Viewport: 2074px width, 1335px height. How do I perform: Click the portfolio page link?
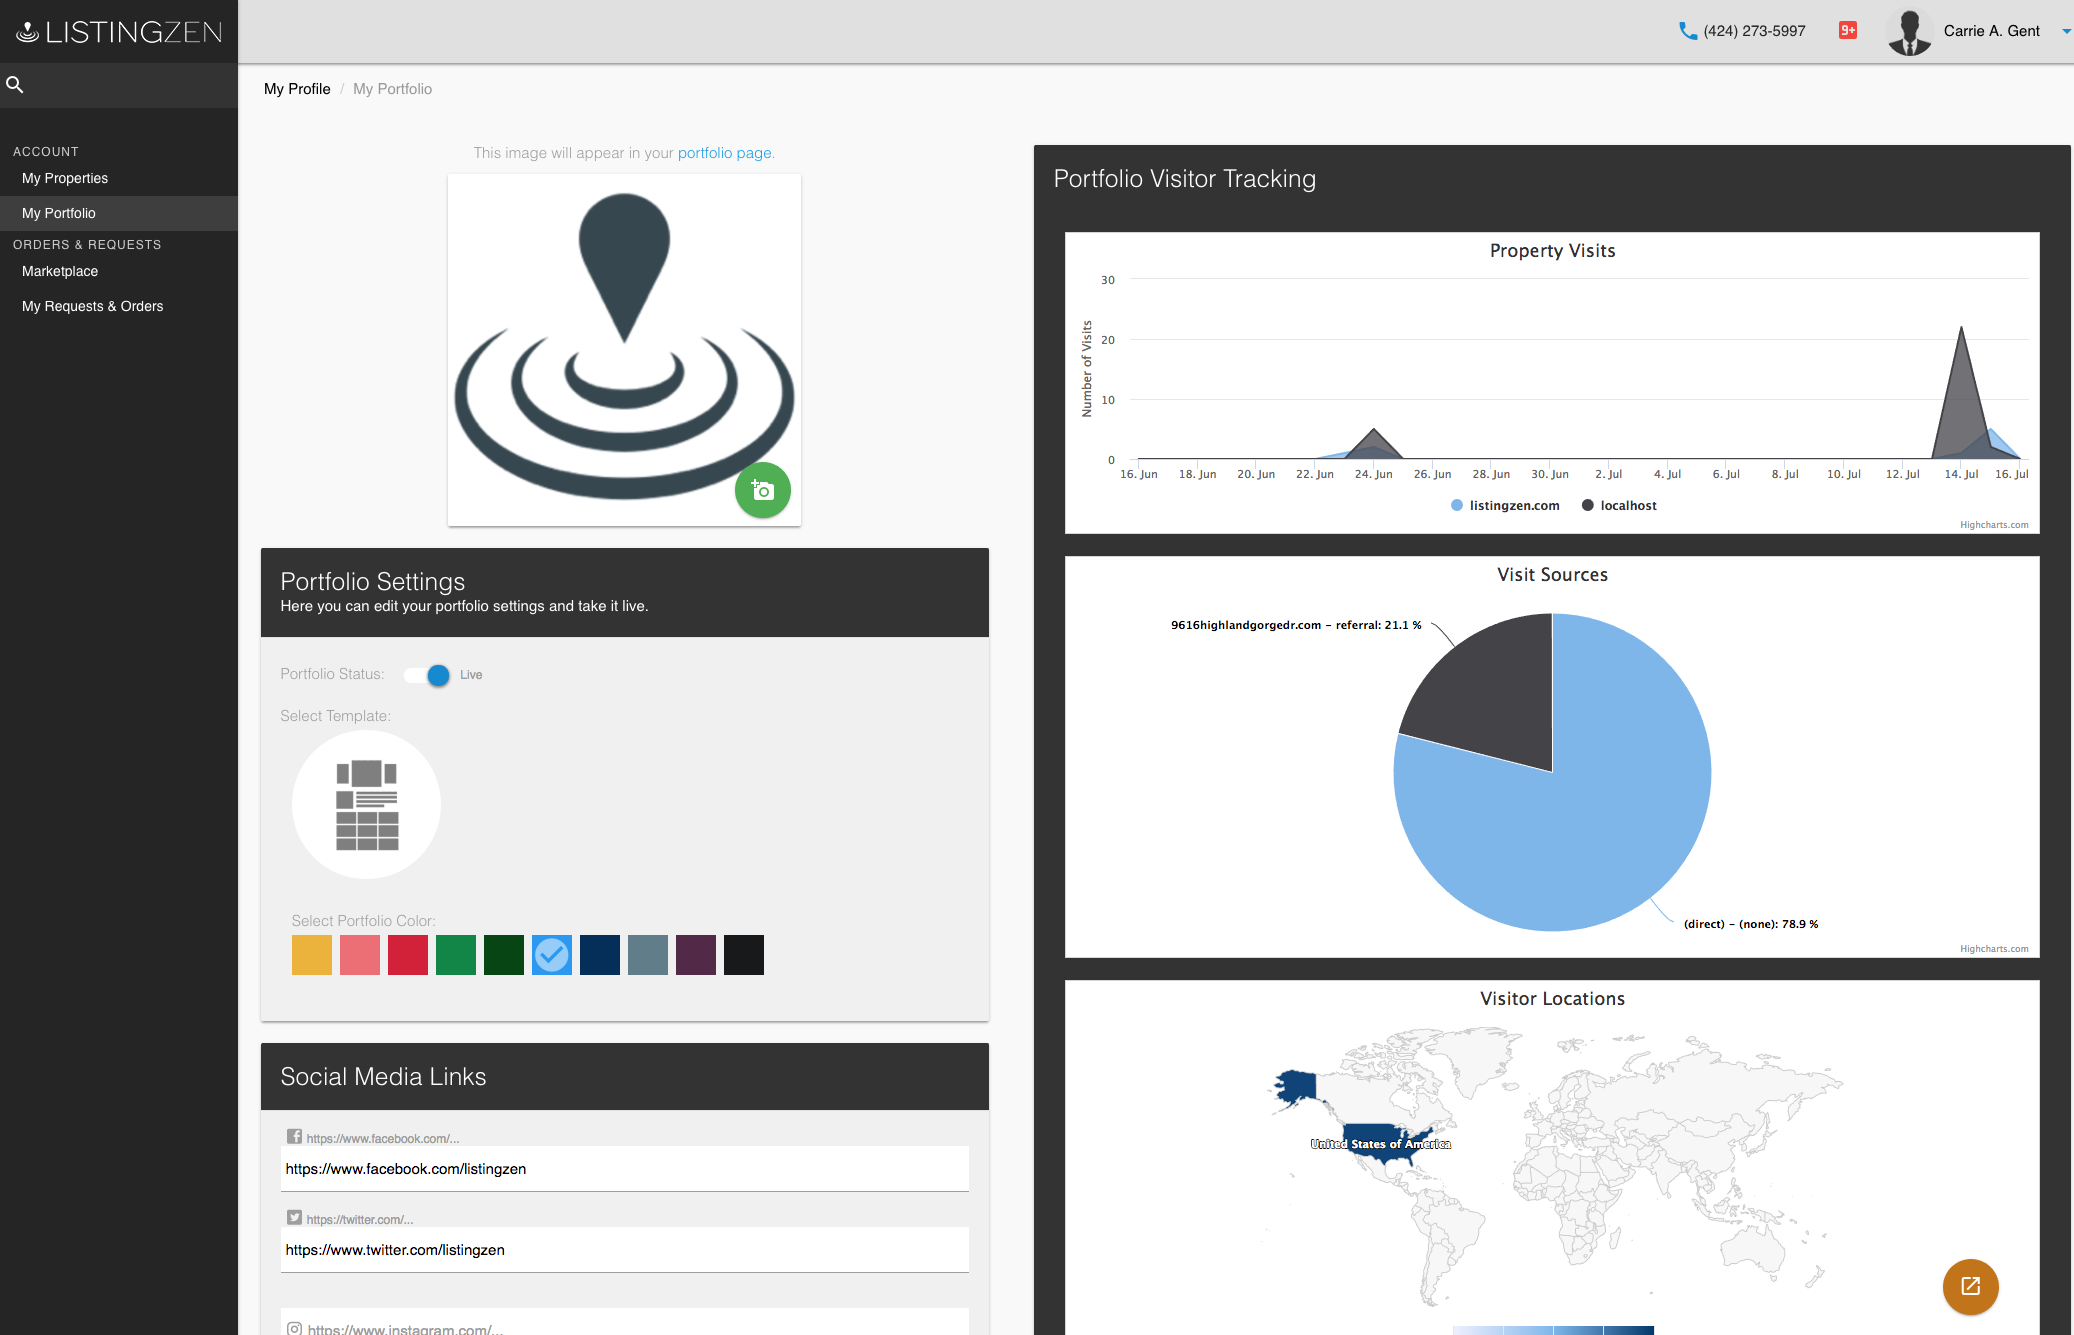pyautogui.click(x=724, y=153)
